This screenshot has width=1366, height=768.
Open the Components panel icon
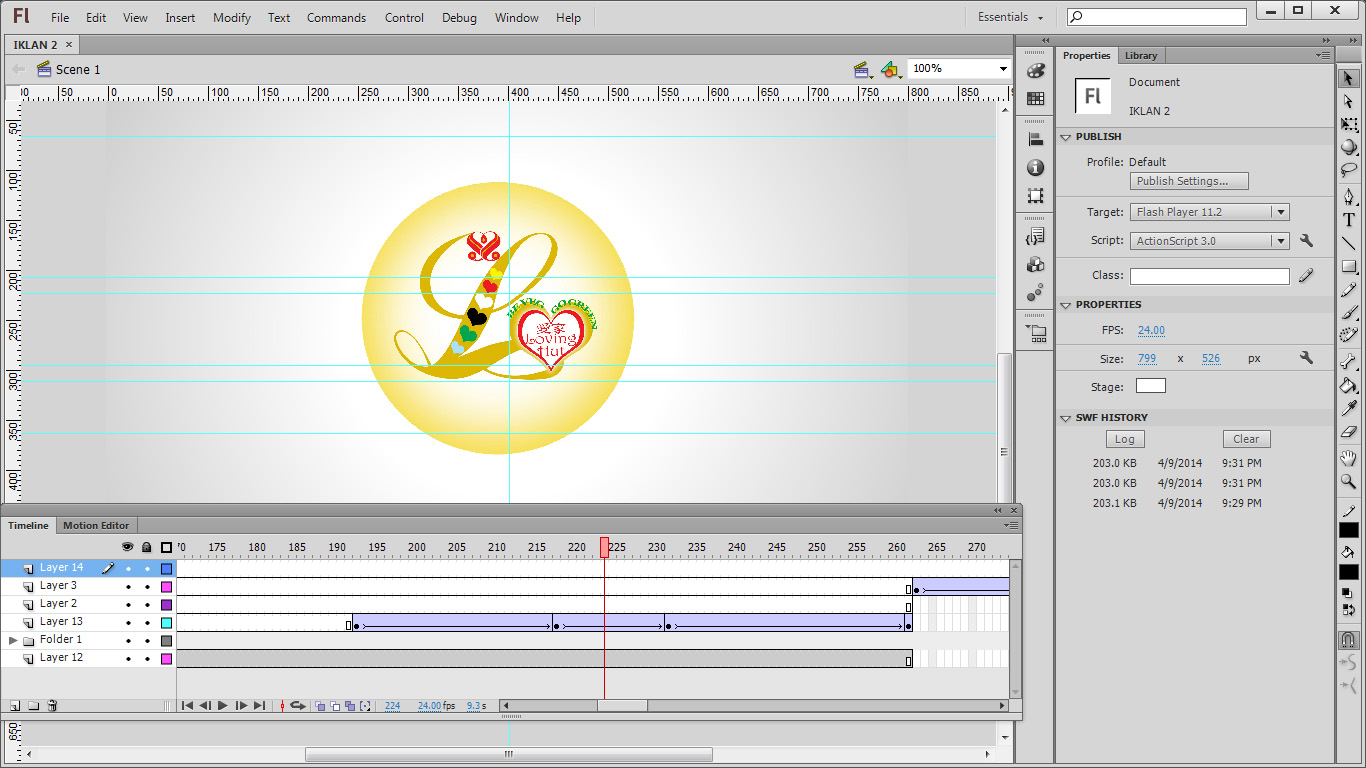tap(1035, 265)
